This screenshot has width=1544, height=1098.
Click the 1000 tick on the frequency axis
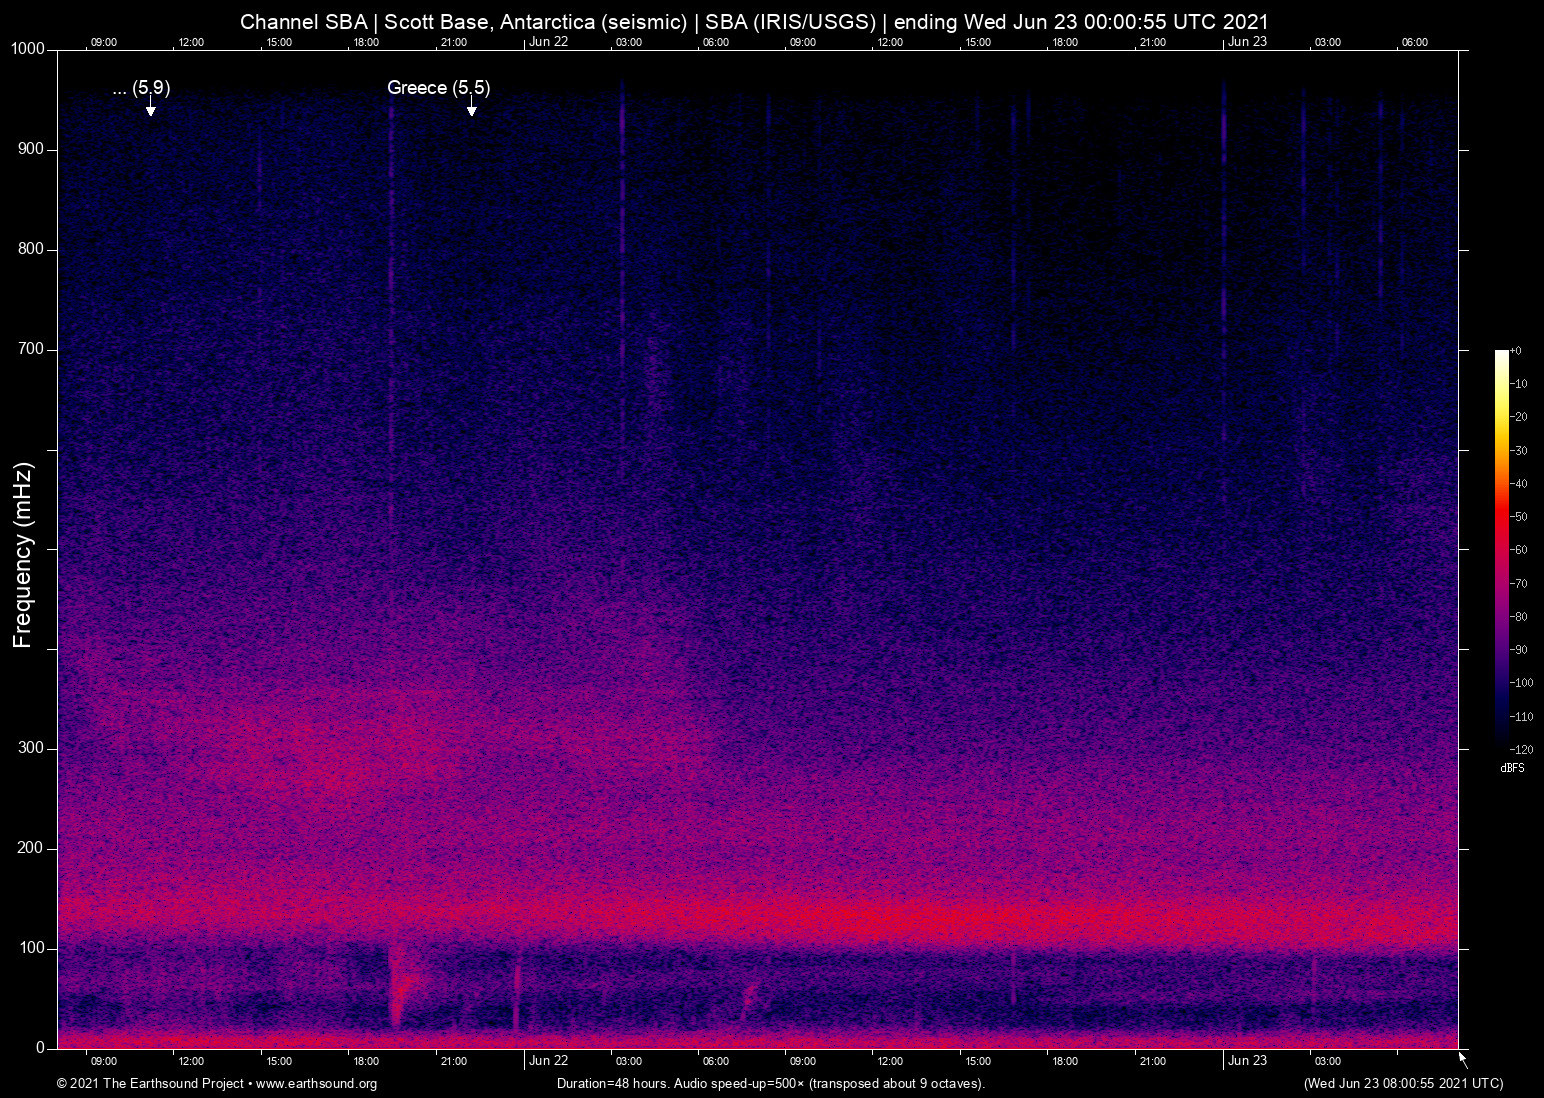point(28,49)
